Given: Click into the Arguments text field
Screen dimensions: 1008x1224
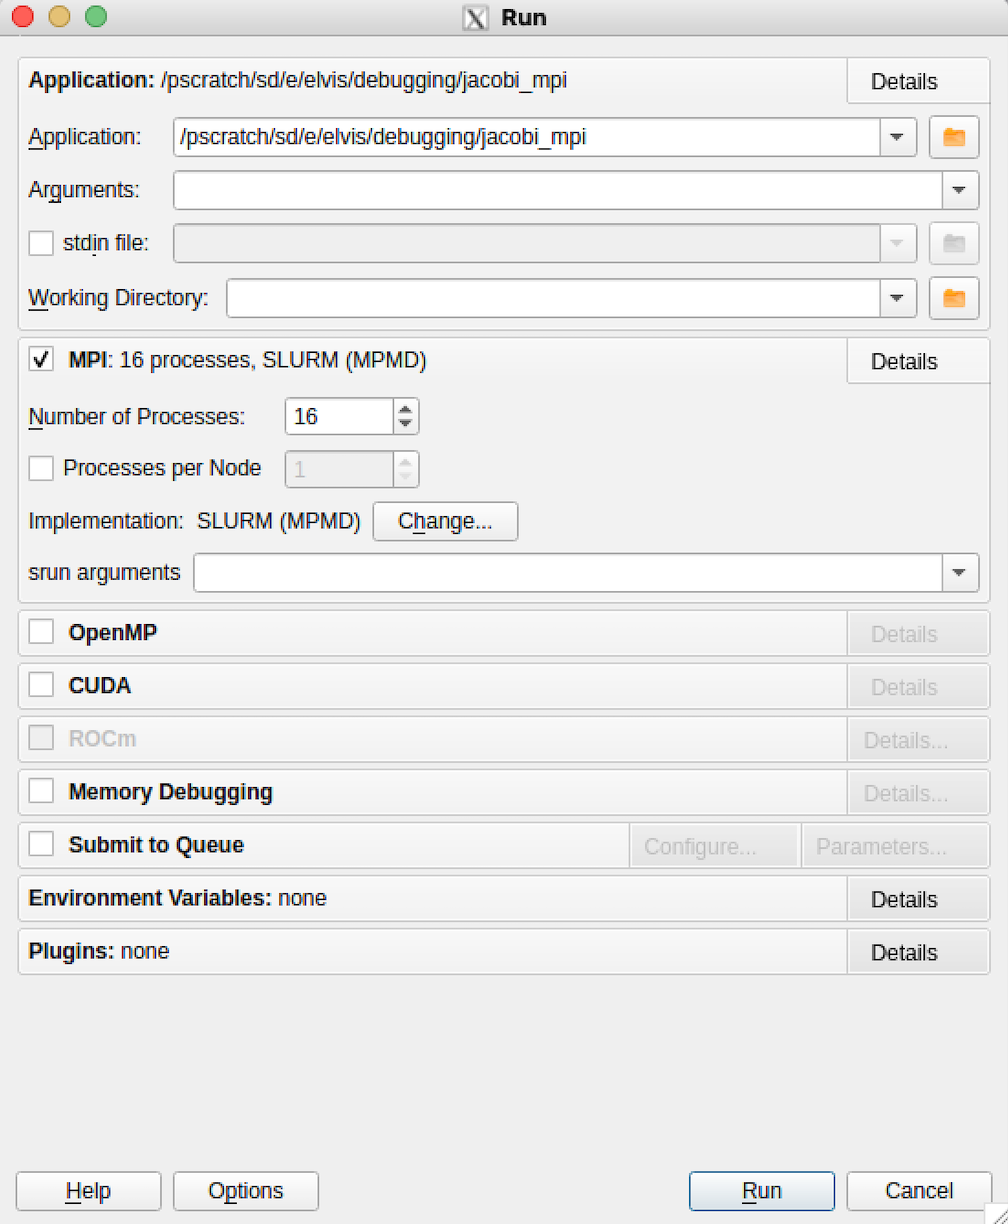Looking at the screenshot, I should [x=557, y=190].
